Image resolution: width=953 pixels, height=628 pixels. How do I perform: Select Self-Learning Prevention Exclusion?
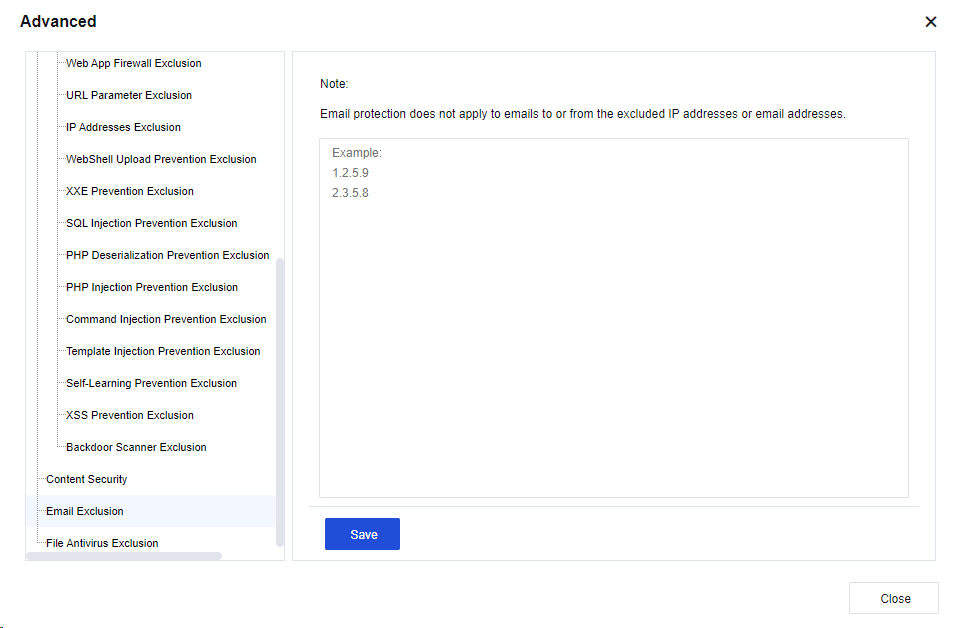(152, 383)
